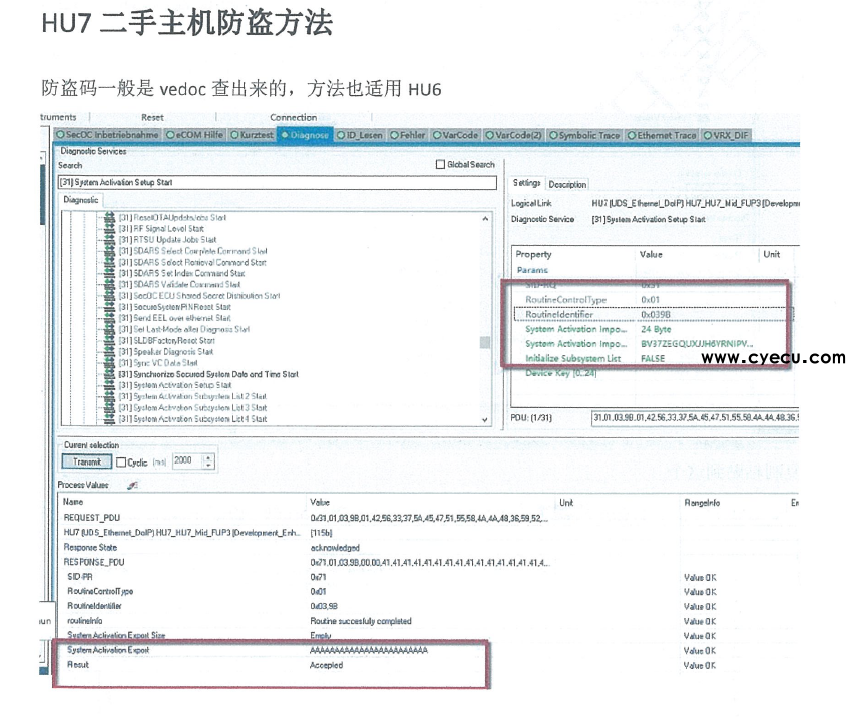Toggle the Cyclic checkbox

(121, 462)
